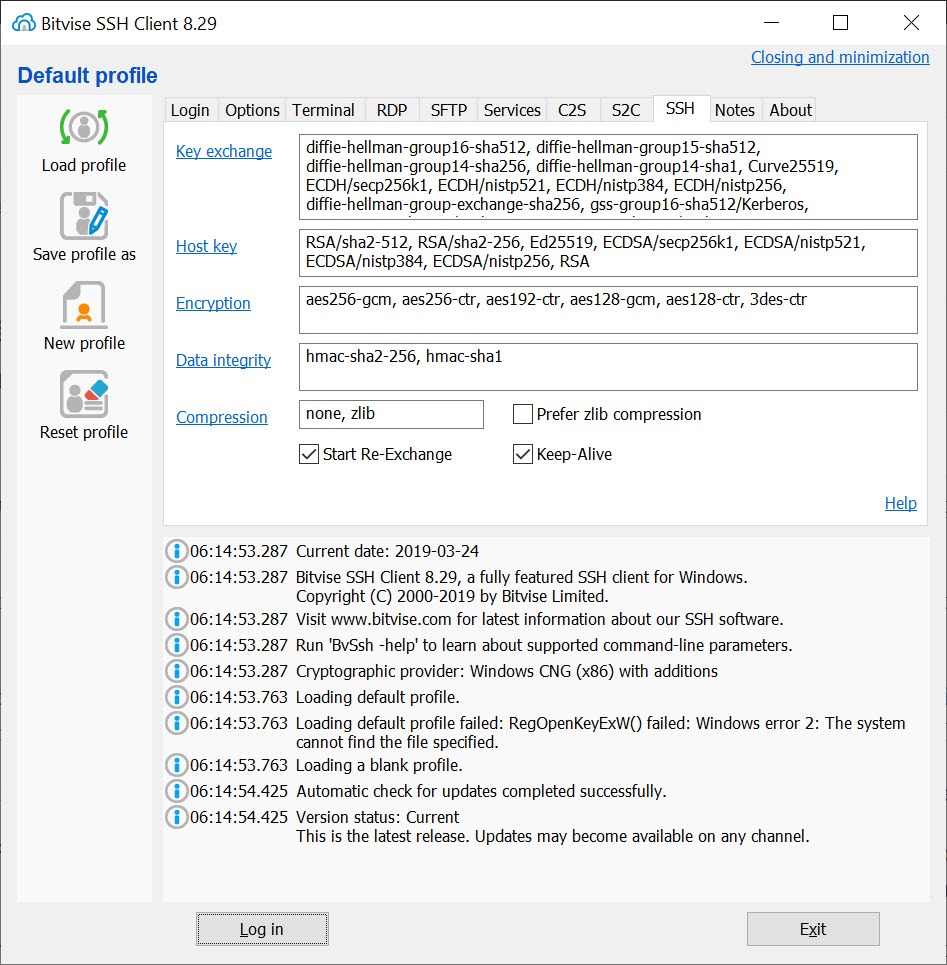Click the info icon beside Cryptographic provider entry

click(x=177, y=671)
